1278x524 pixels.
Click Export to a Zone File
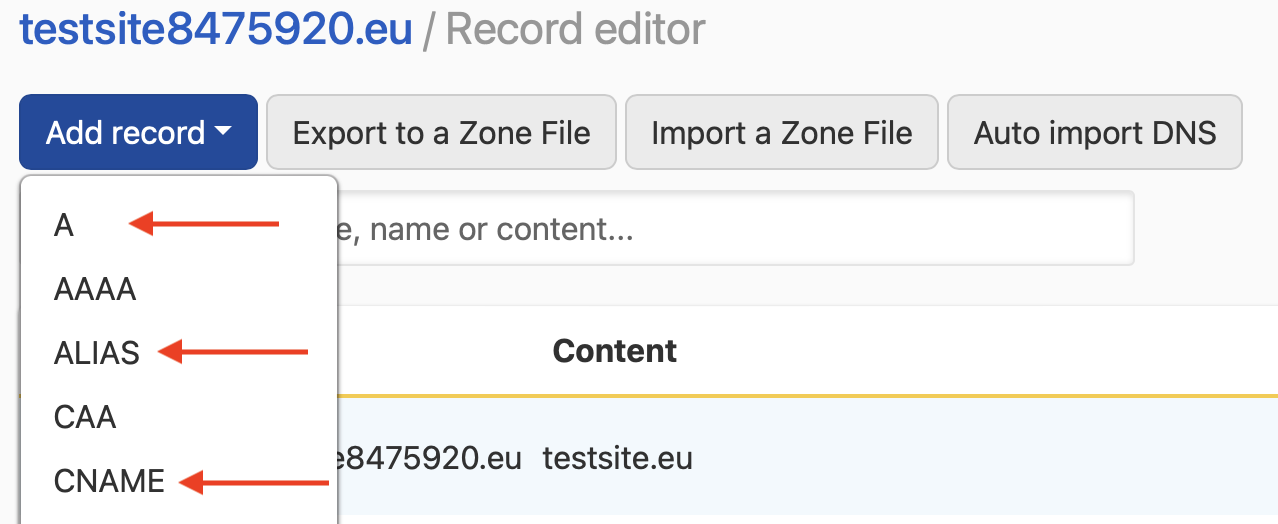[441, 132]
